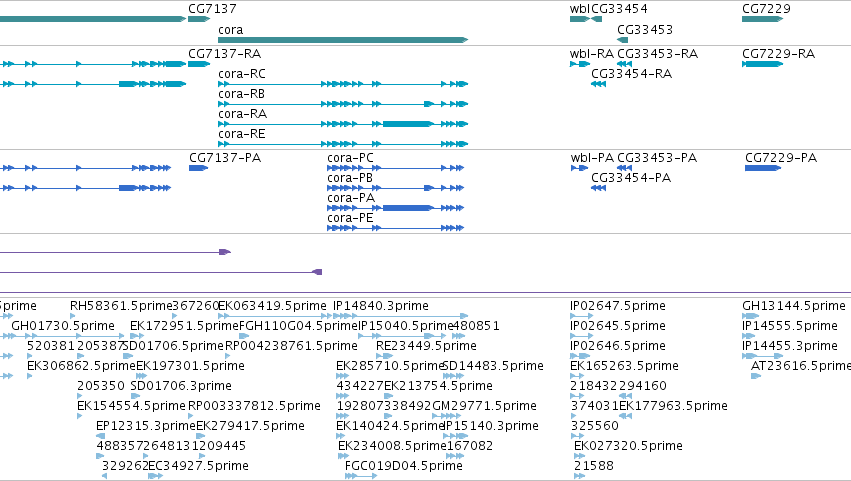Select the 205350 EST label
Image resolution: width=851 pixels, height=481 pixels.
pyautogui.click(x=101, y=386)
